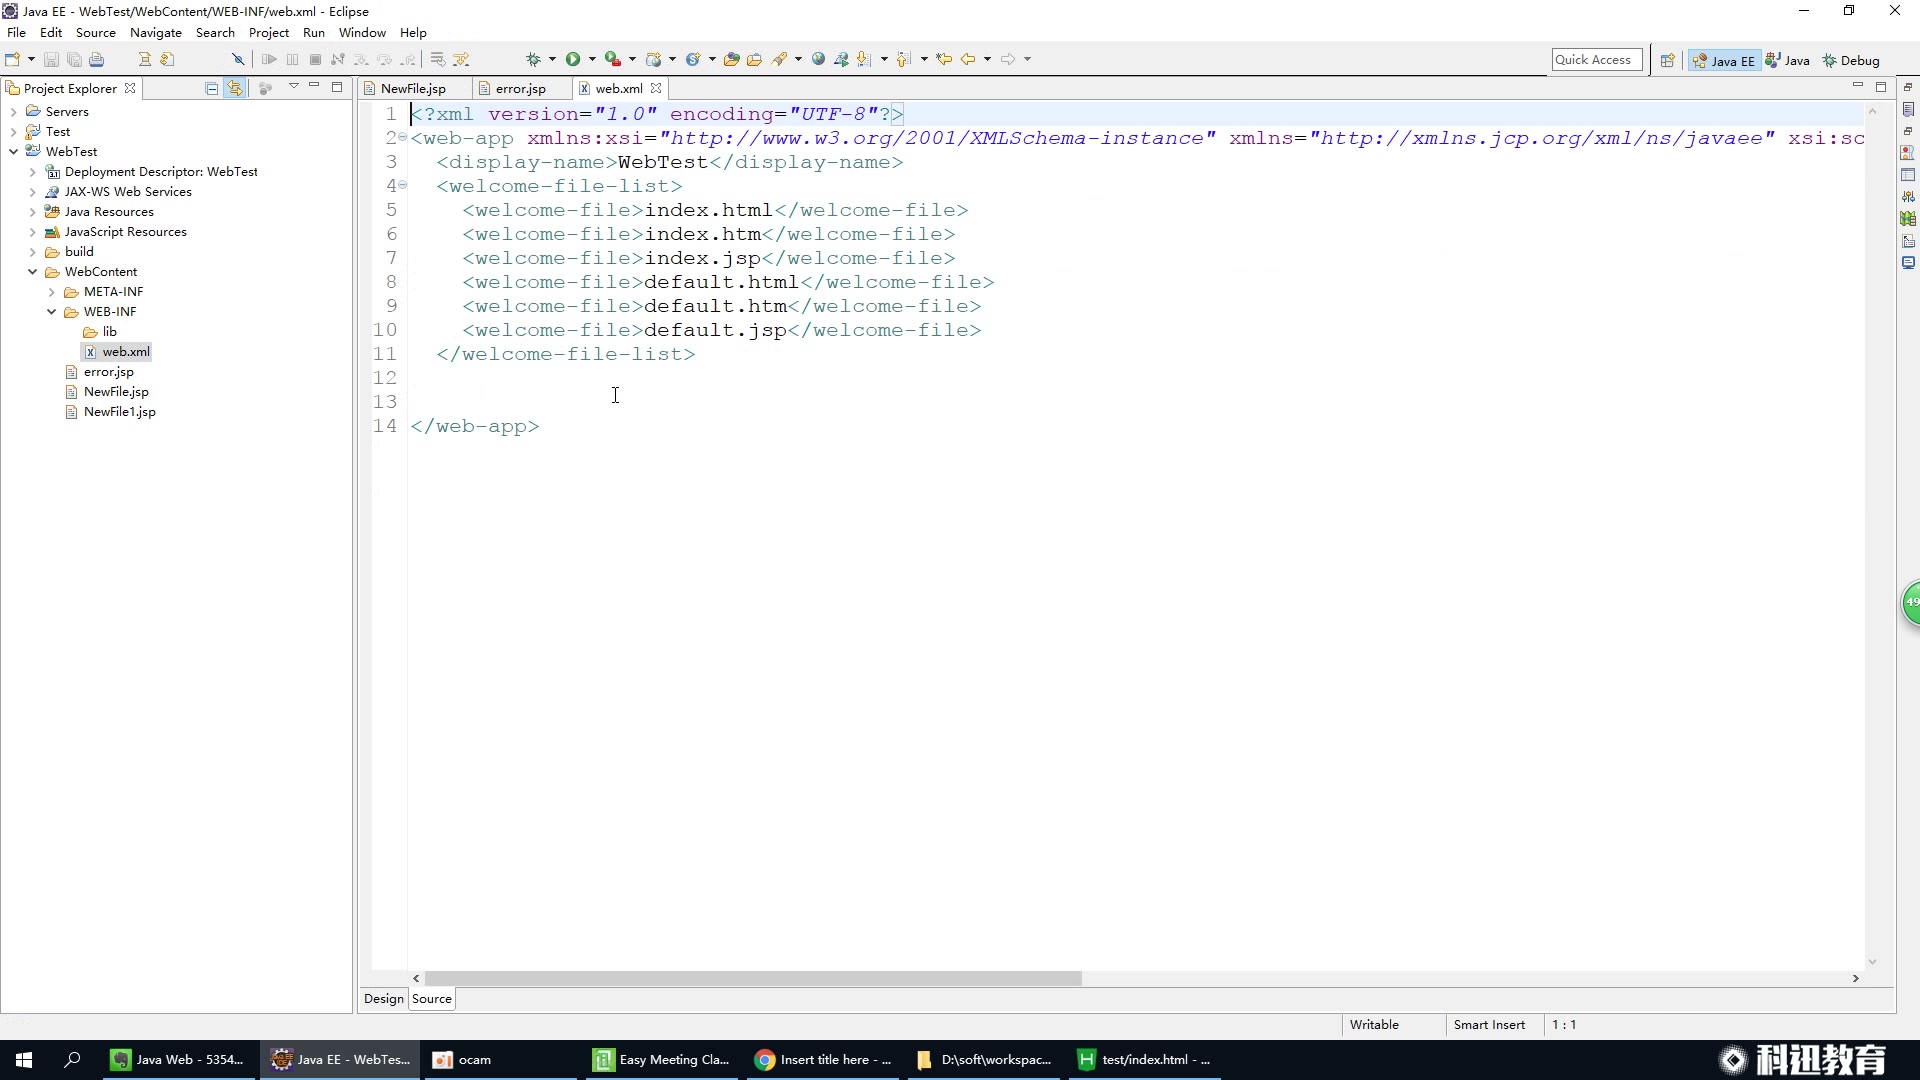The height and width of the screenshot is (1080, 1920).
Task: Toggle Project Explorer panel visibility
Action: (320, 88)
